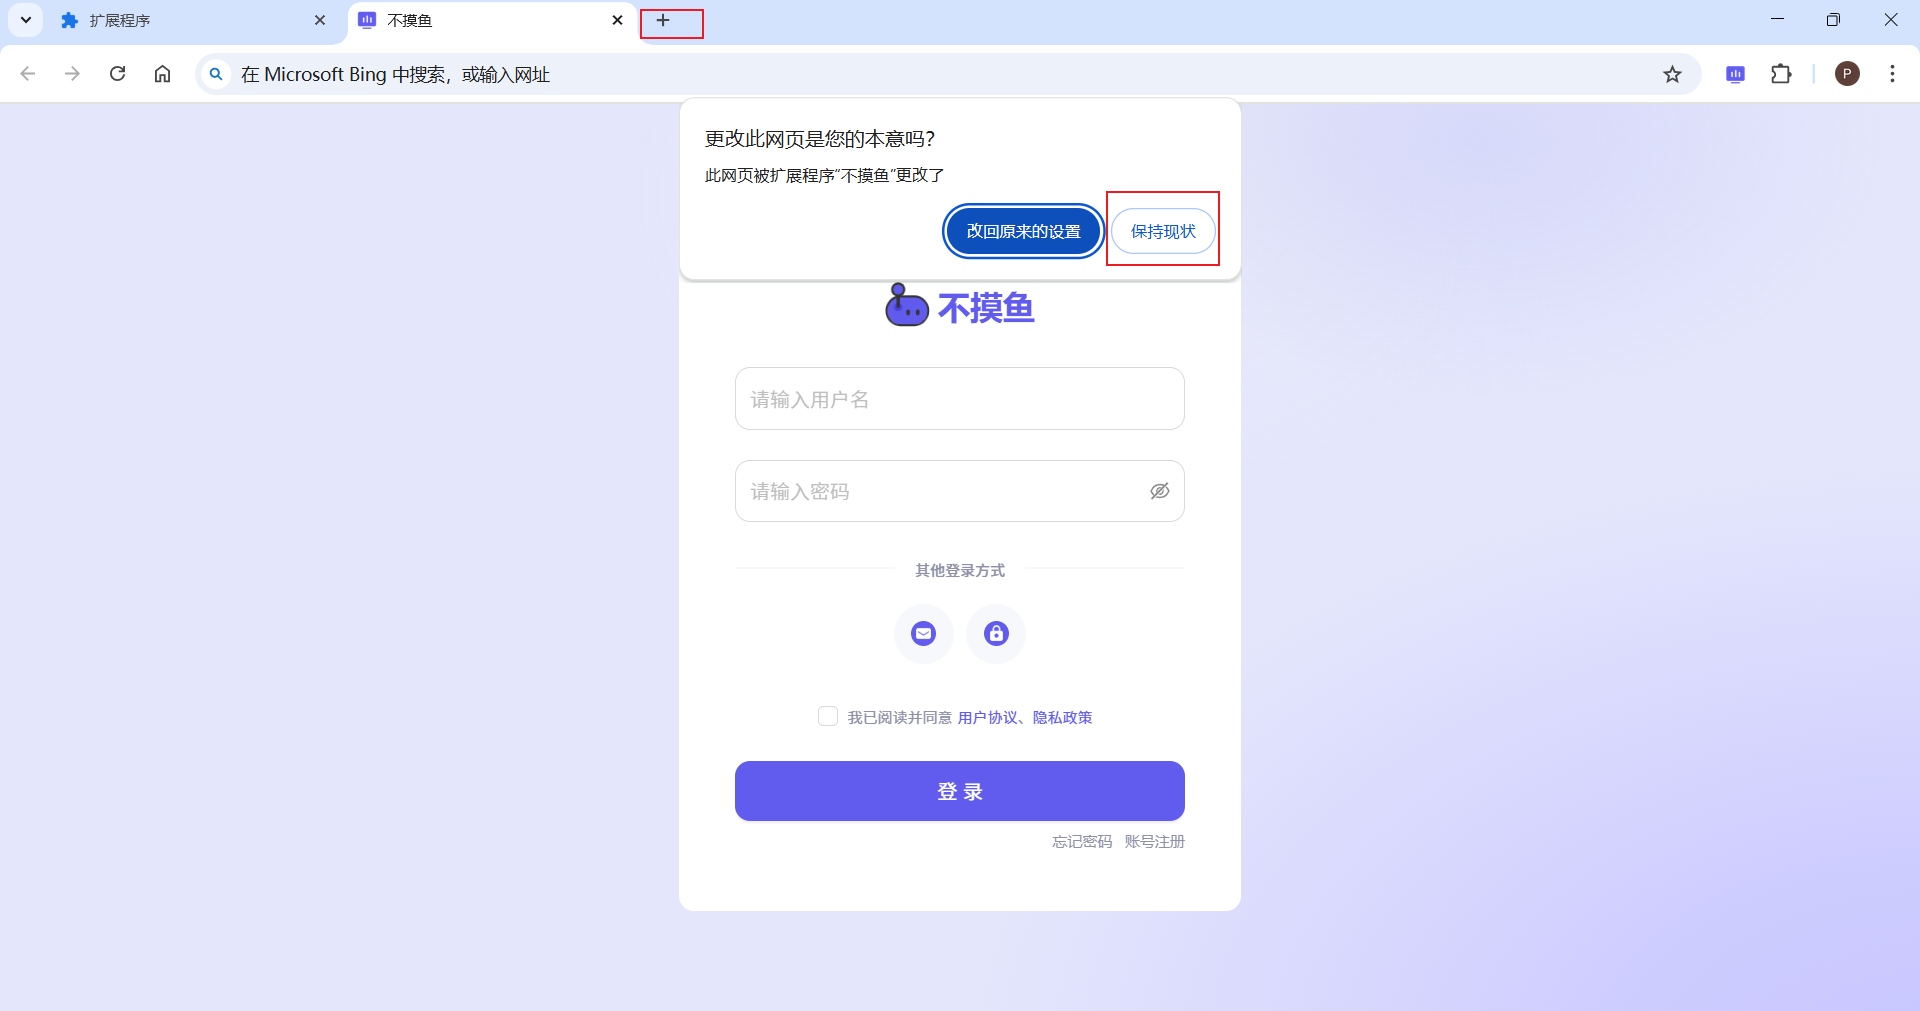This screenshot has width=1920, height=1011.
Task: Open the 隐私政策 link
Action: (1062, 718)
